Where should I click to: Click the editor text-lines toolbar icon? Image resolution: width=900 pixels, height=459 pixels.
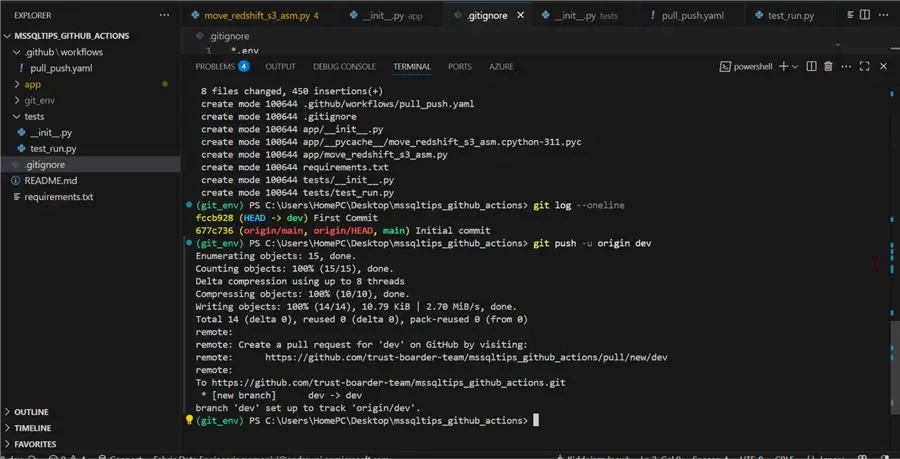[851, 15]
